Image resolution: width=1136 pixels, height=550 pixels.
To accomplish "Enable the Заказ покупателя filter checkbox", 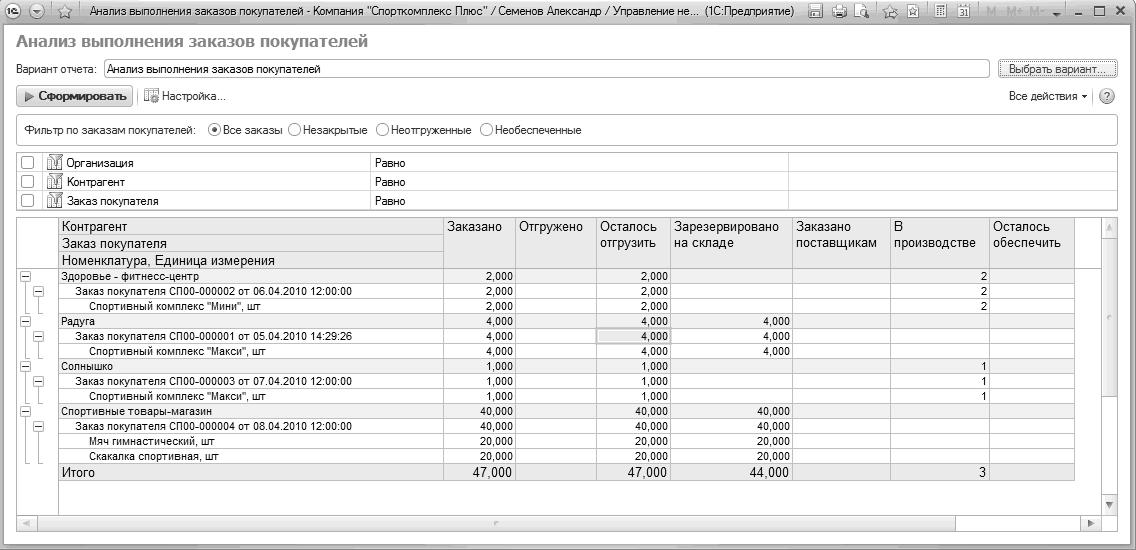I will (28, 201).
